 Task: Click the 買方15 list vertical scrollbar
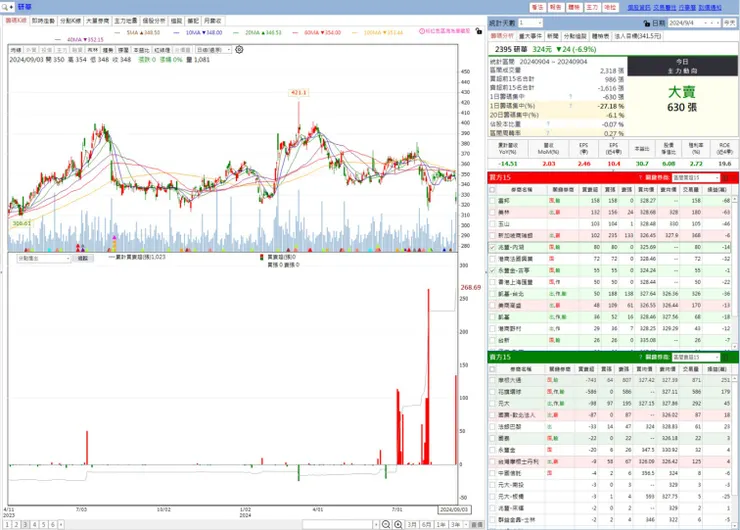coord(734,272)
